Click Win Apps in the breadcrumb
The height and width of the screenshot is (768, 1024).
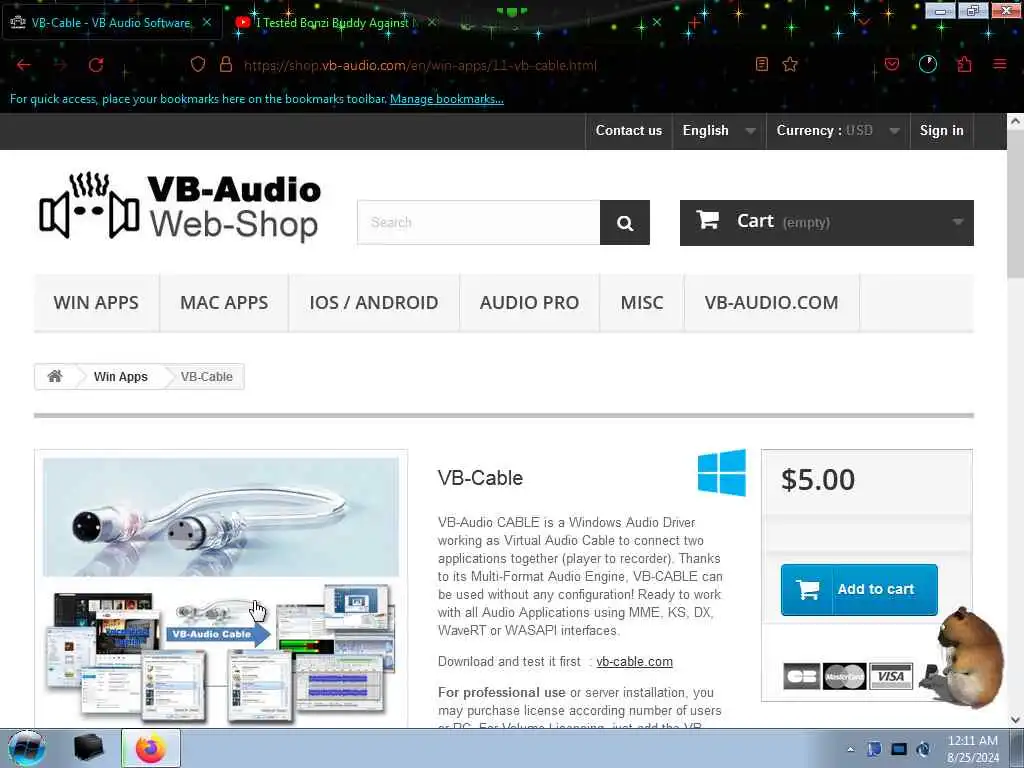pos(121,377)
